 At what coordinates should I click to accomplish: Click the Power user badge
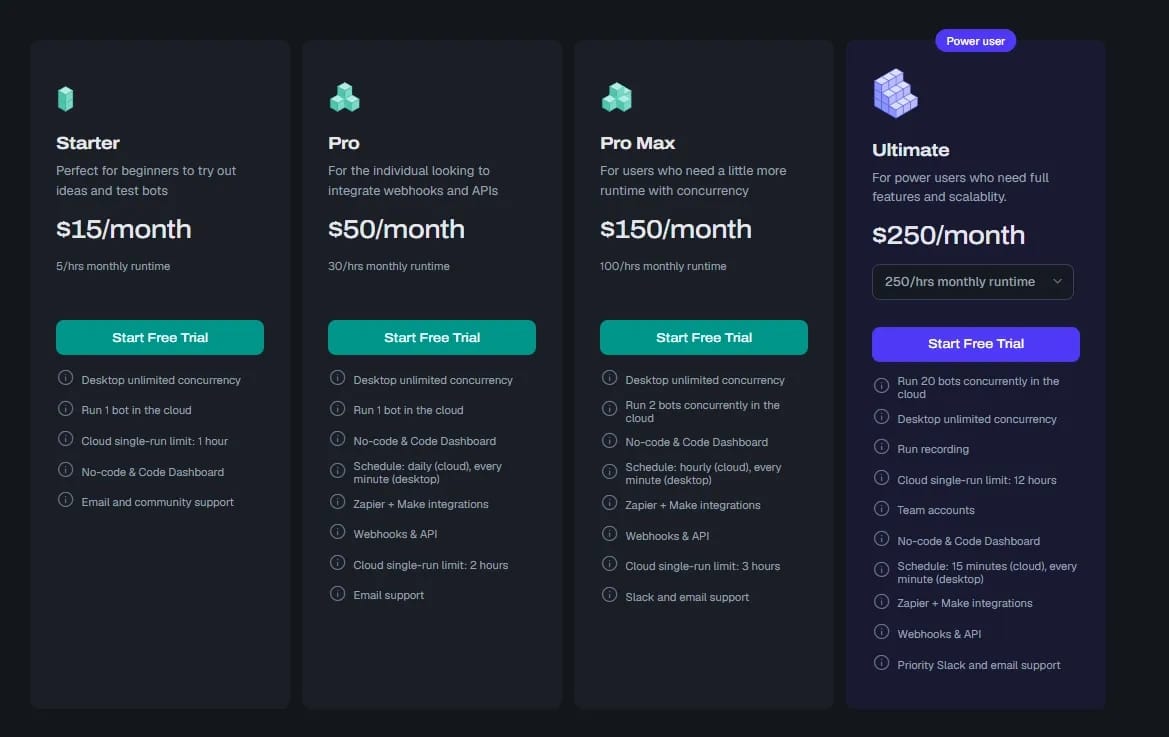[x=975, y=41]
